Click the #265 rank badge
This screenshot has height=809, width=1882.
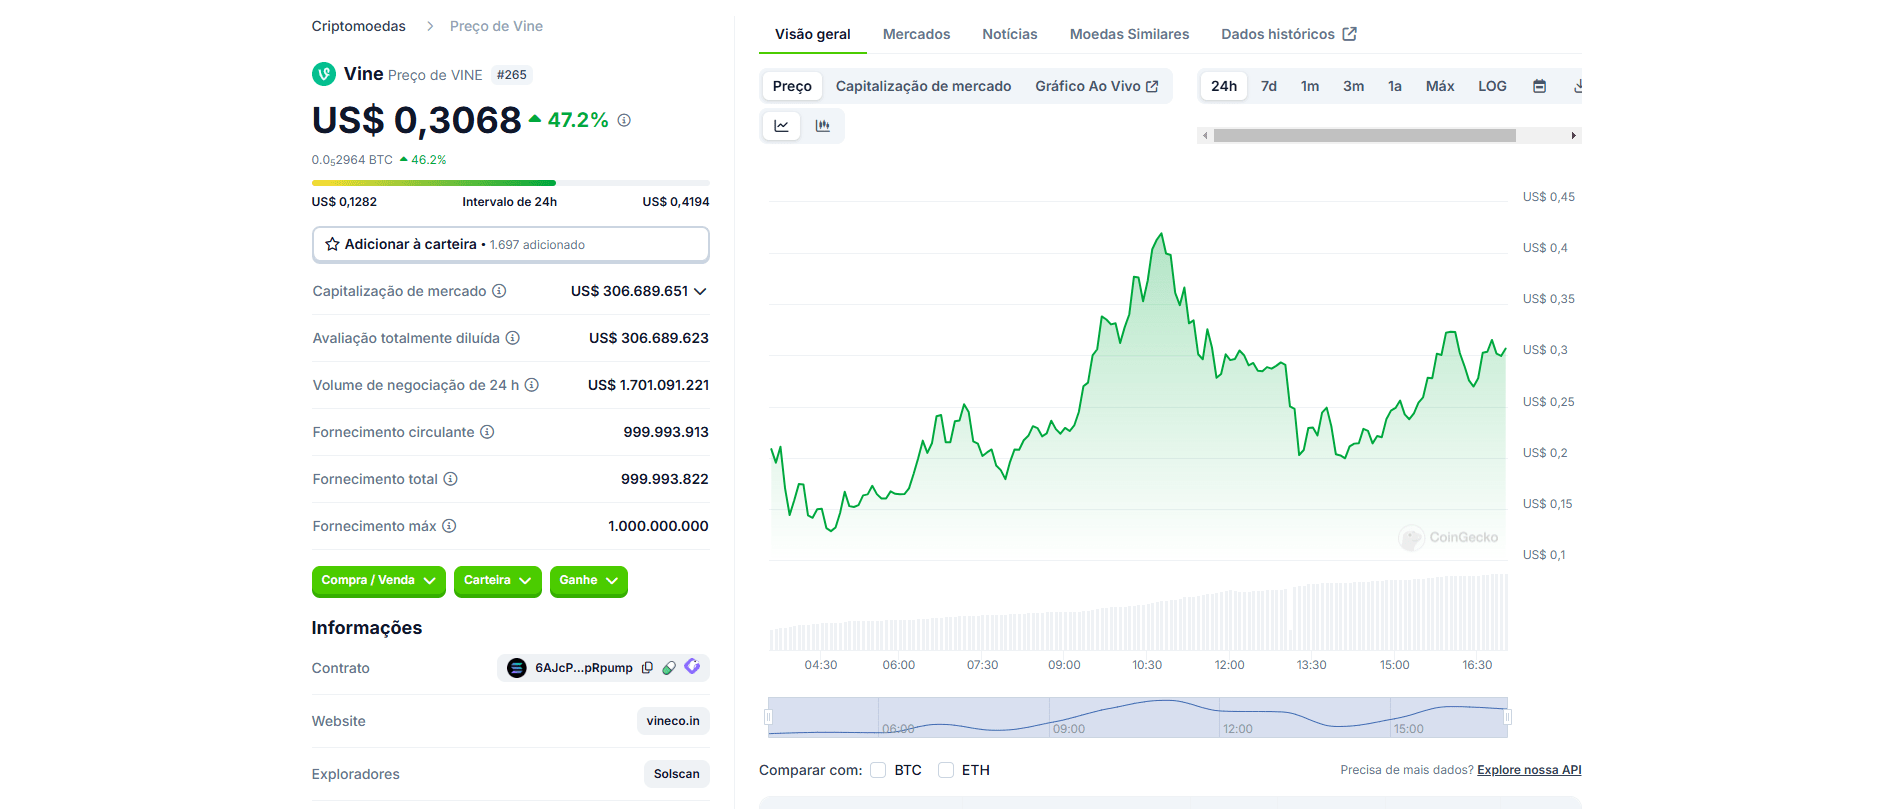tap(511, 75)
